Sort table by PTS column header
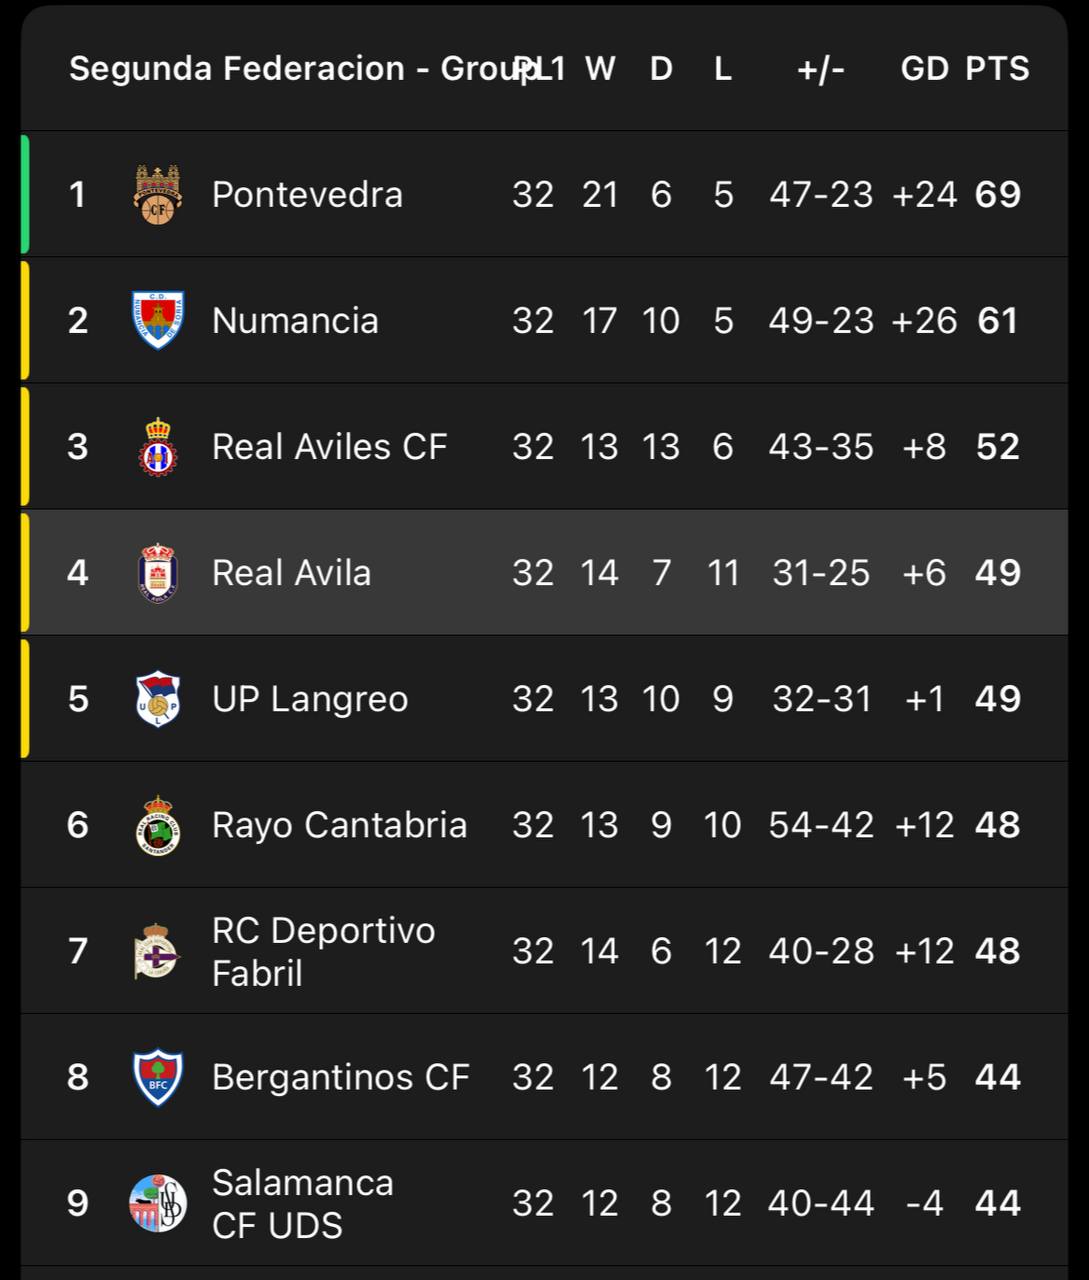Image resolution: width=1089 pixels, height=1280 pixels. coord(997,68)
